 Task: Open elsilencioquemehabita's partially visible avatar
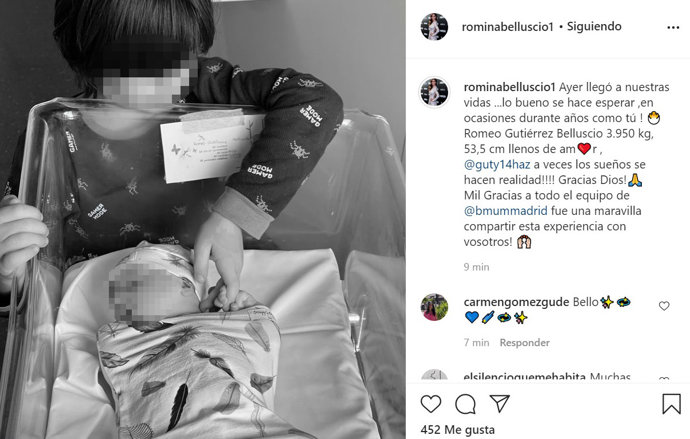click(x=434, y=375)
